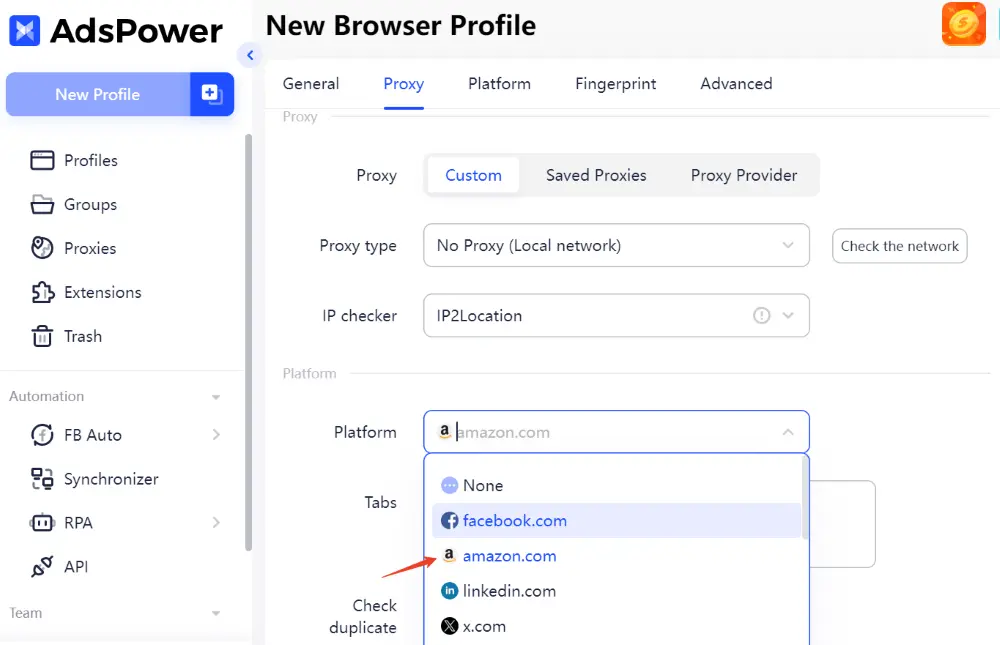Click the Platform search input field
1000x645 pixels.
pyautogui.click(x=616, y=432)
